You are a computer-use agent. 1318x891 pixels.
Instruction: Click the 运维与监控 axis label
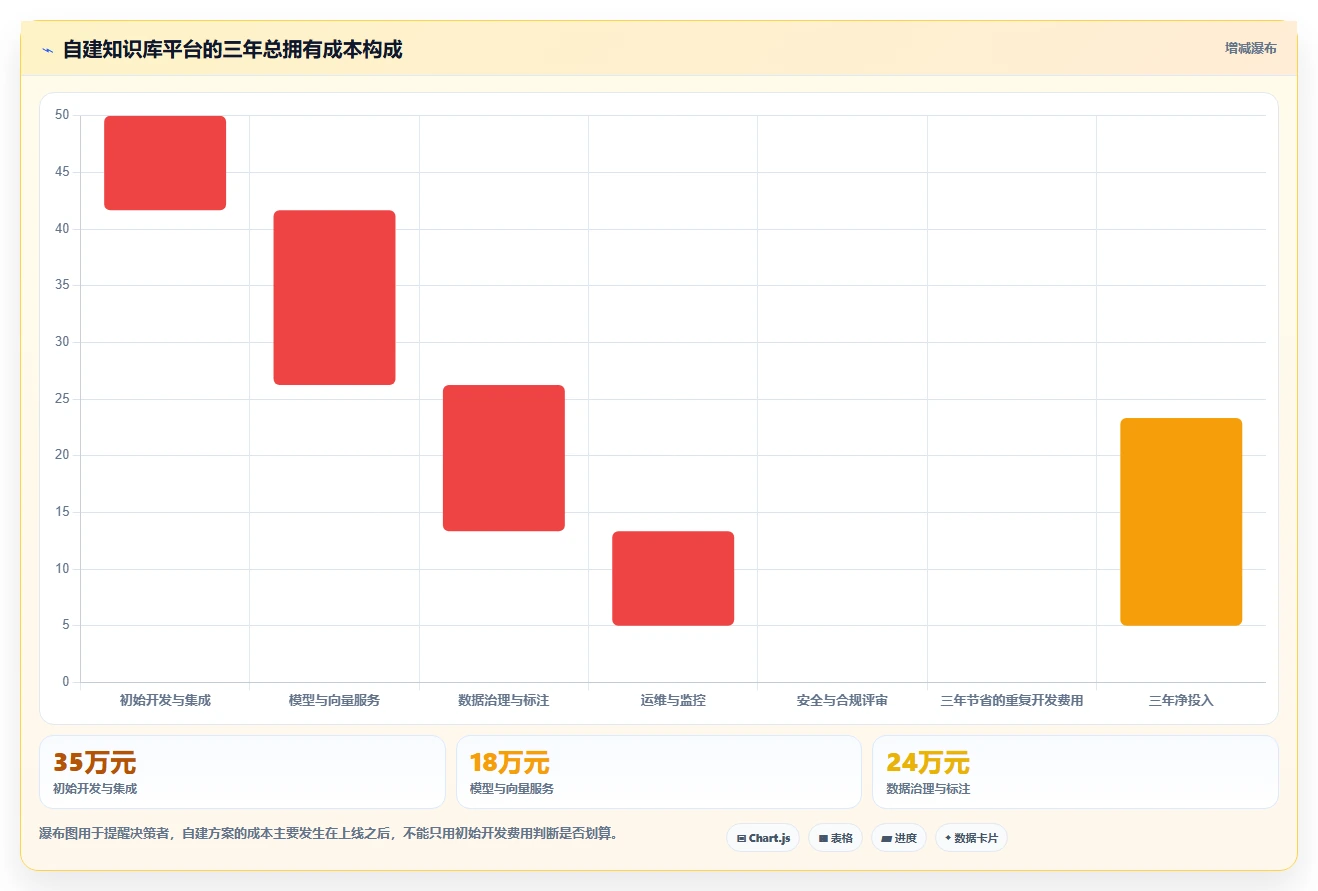[673, 700]
